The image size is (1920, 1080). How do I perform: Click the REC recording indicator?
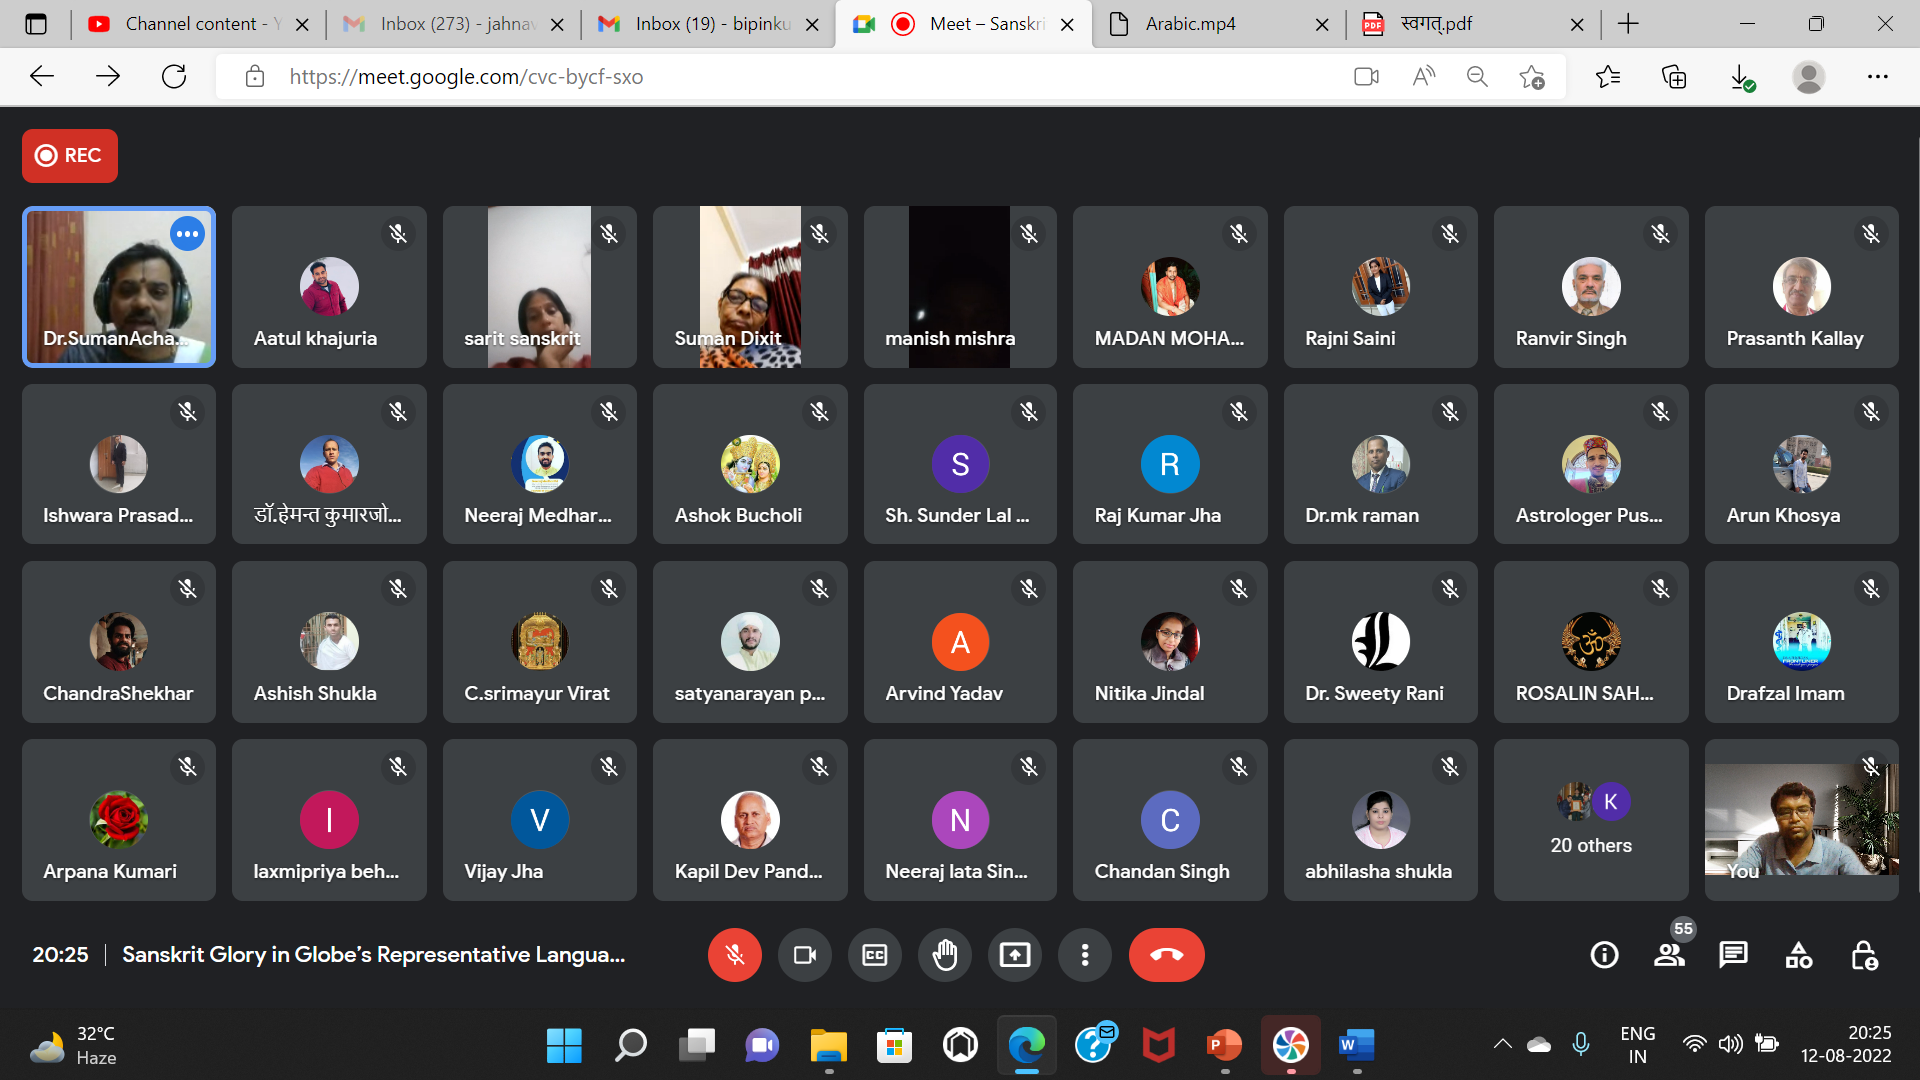click(x=70, y=156)
